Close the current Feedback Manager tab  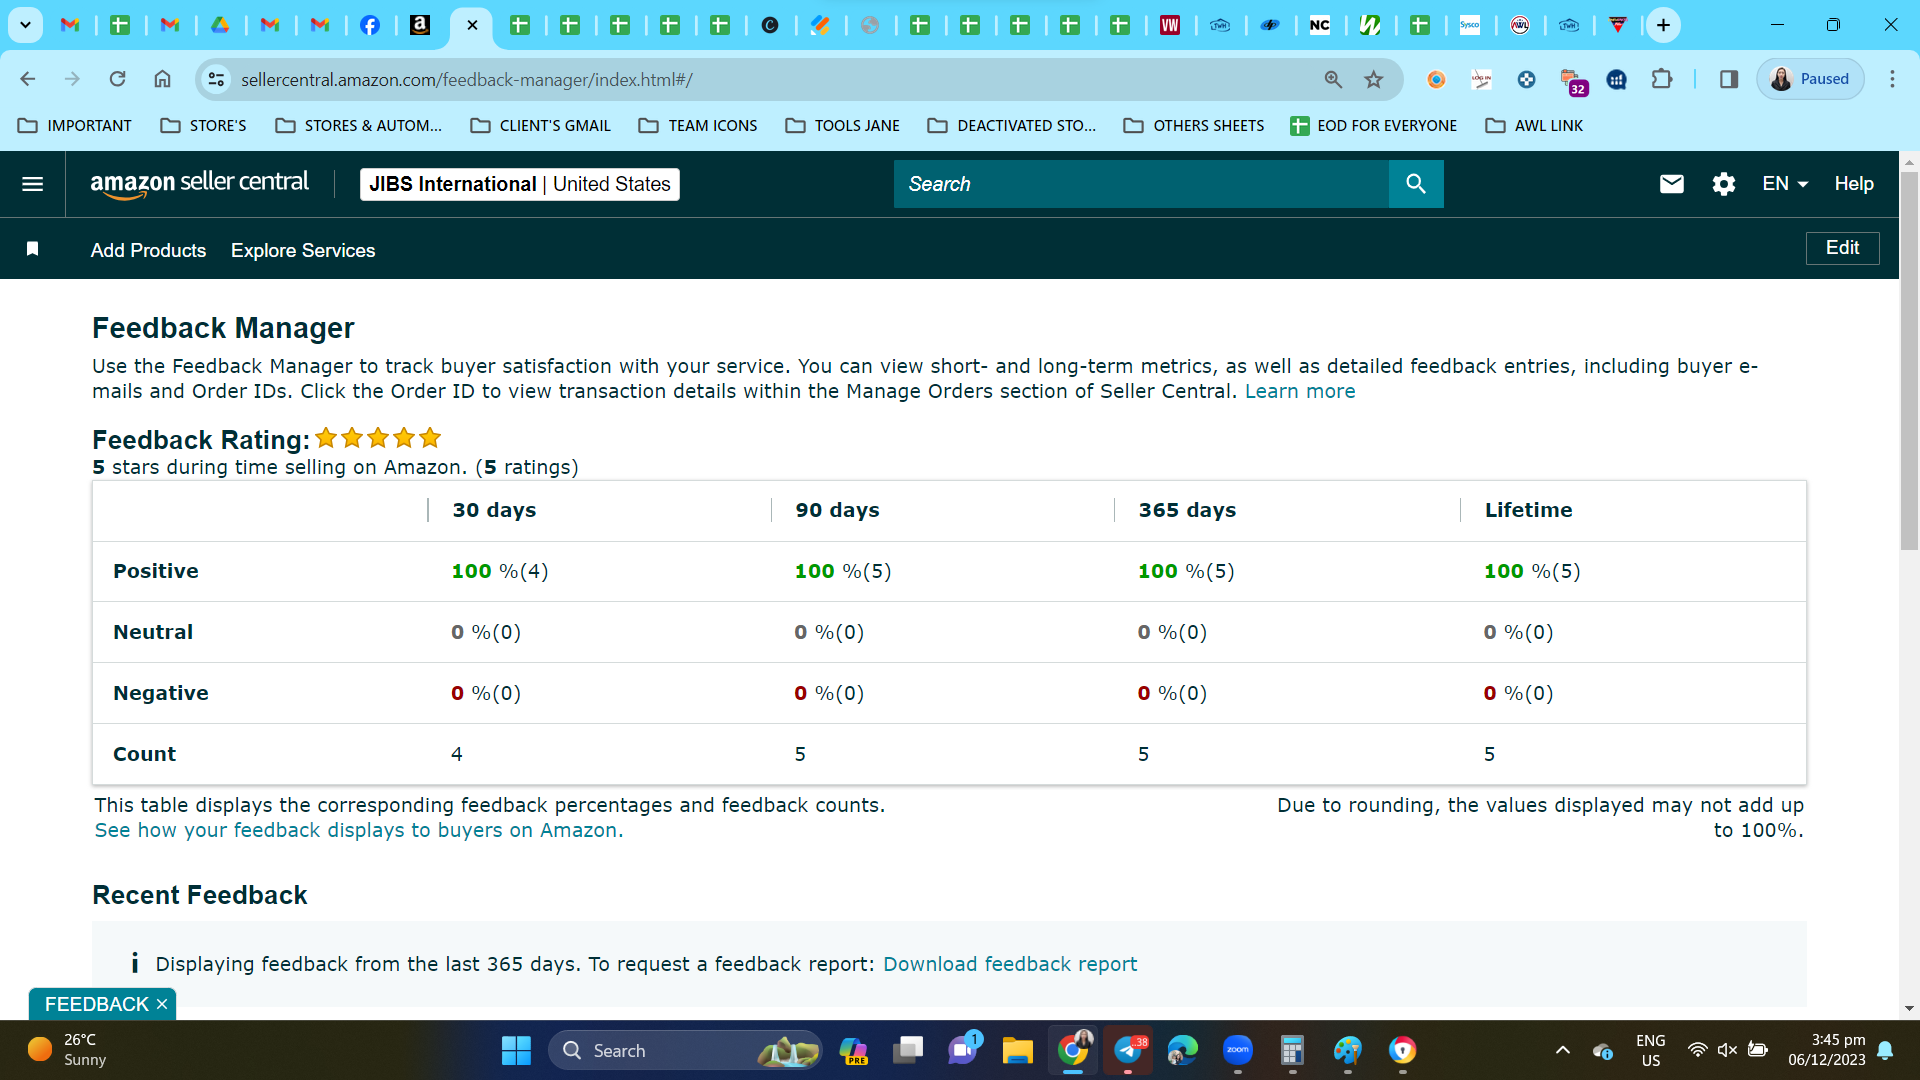(472, 25)
